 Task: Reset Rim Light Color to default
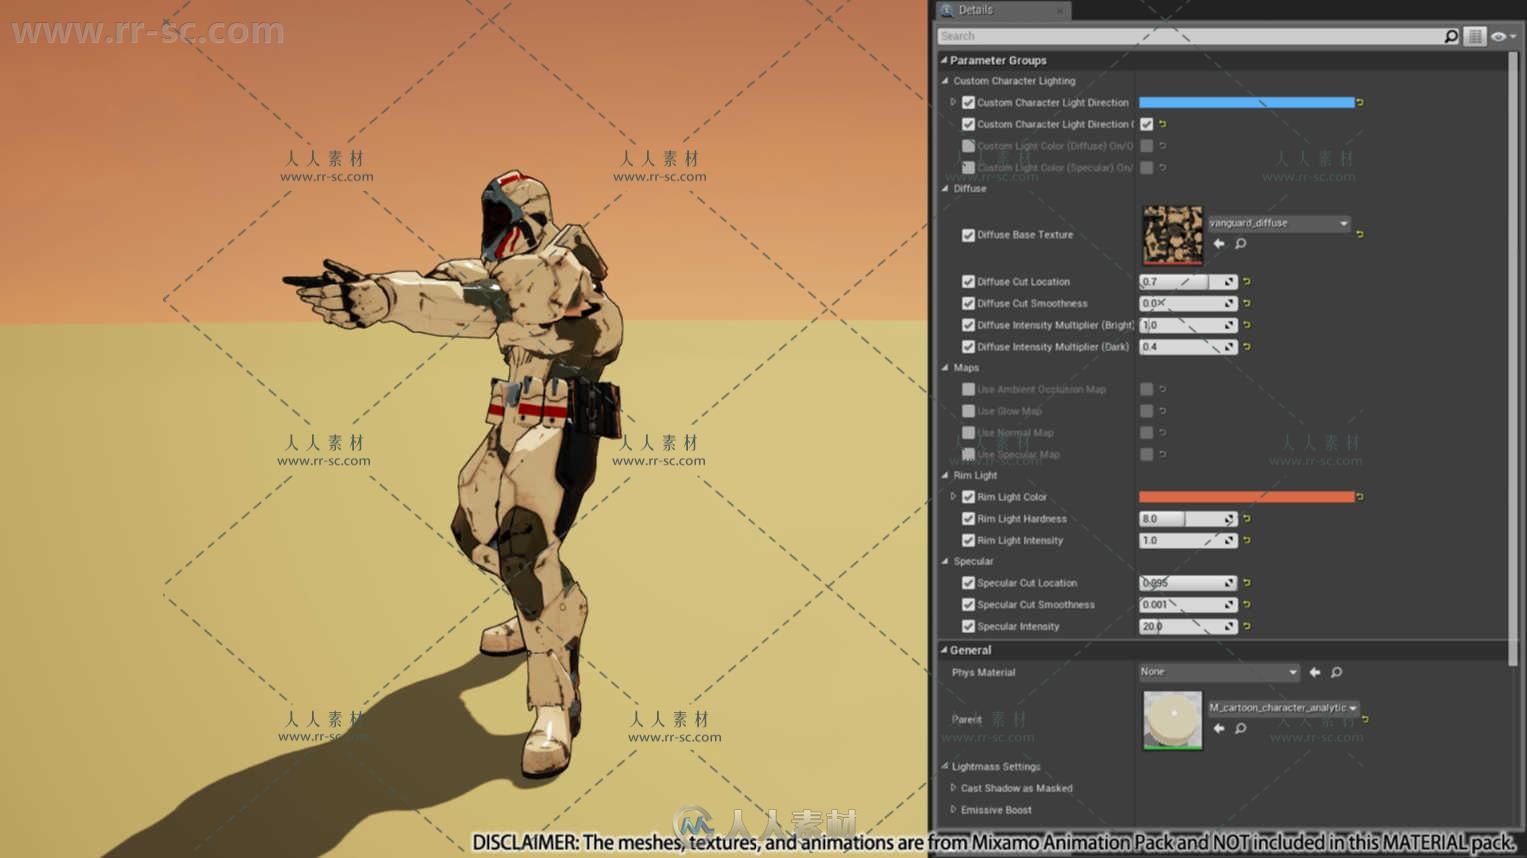(1360, 496)
